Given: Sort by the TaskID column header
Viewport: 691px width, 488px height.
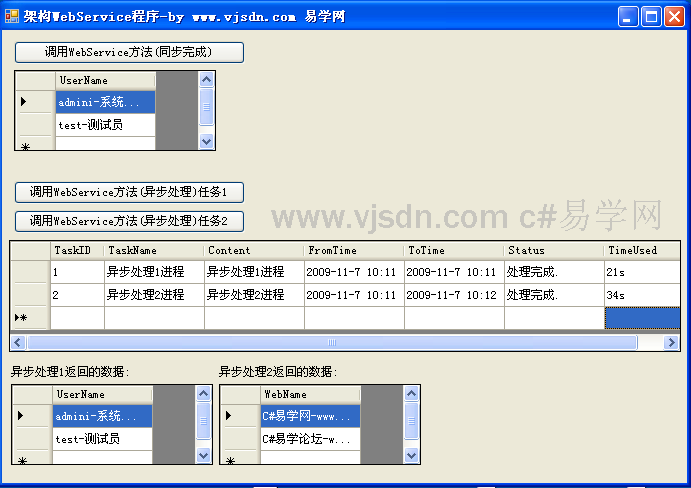Looking at the screenshot, I should [77, 250].
